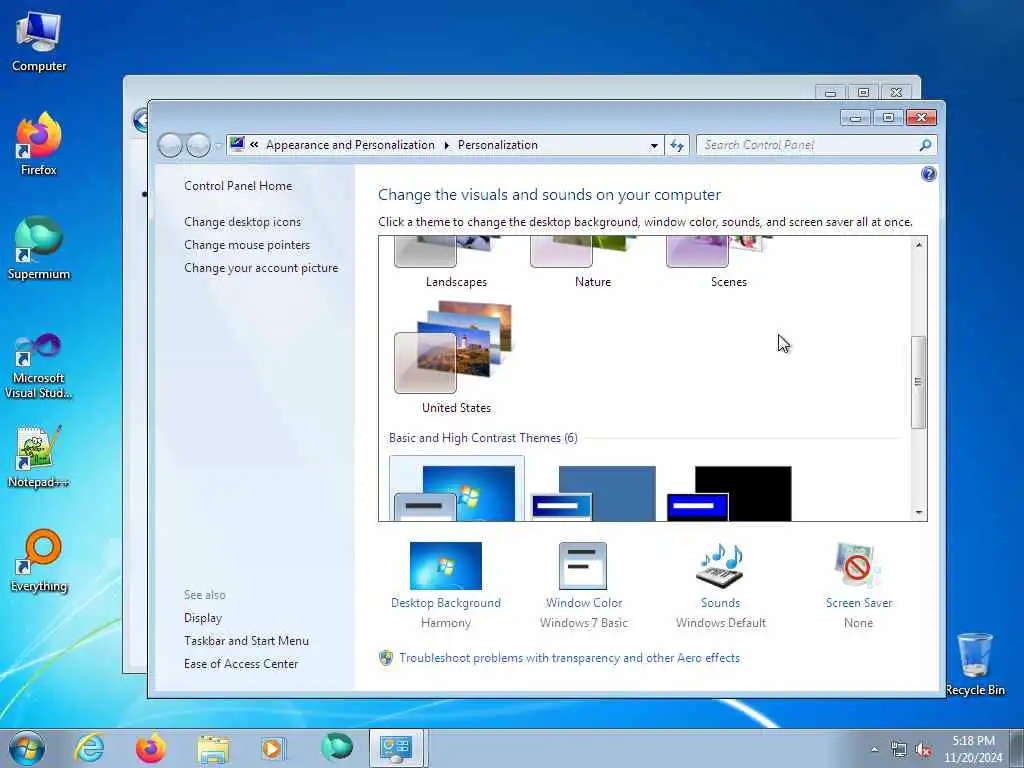Select the Nature theme

(x=592, y=263)
